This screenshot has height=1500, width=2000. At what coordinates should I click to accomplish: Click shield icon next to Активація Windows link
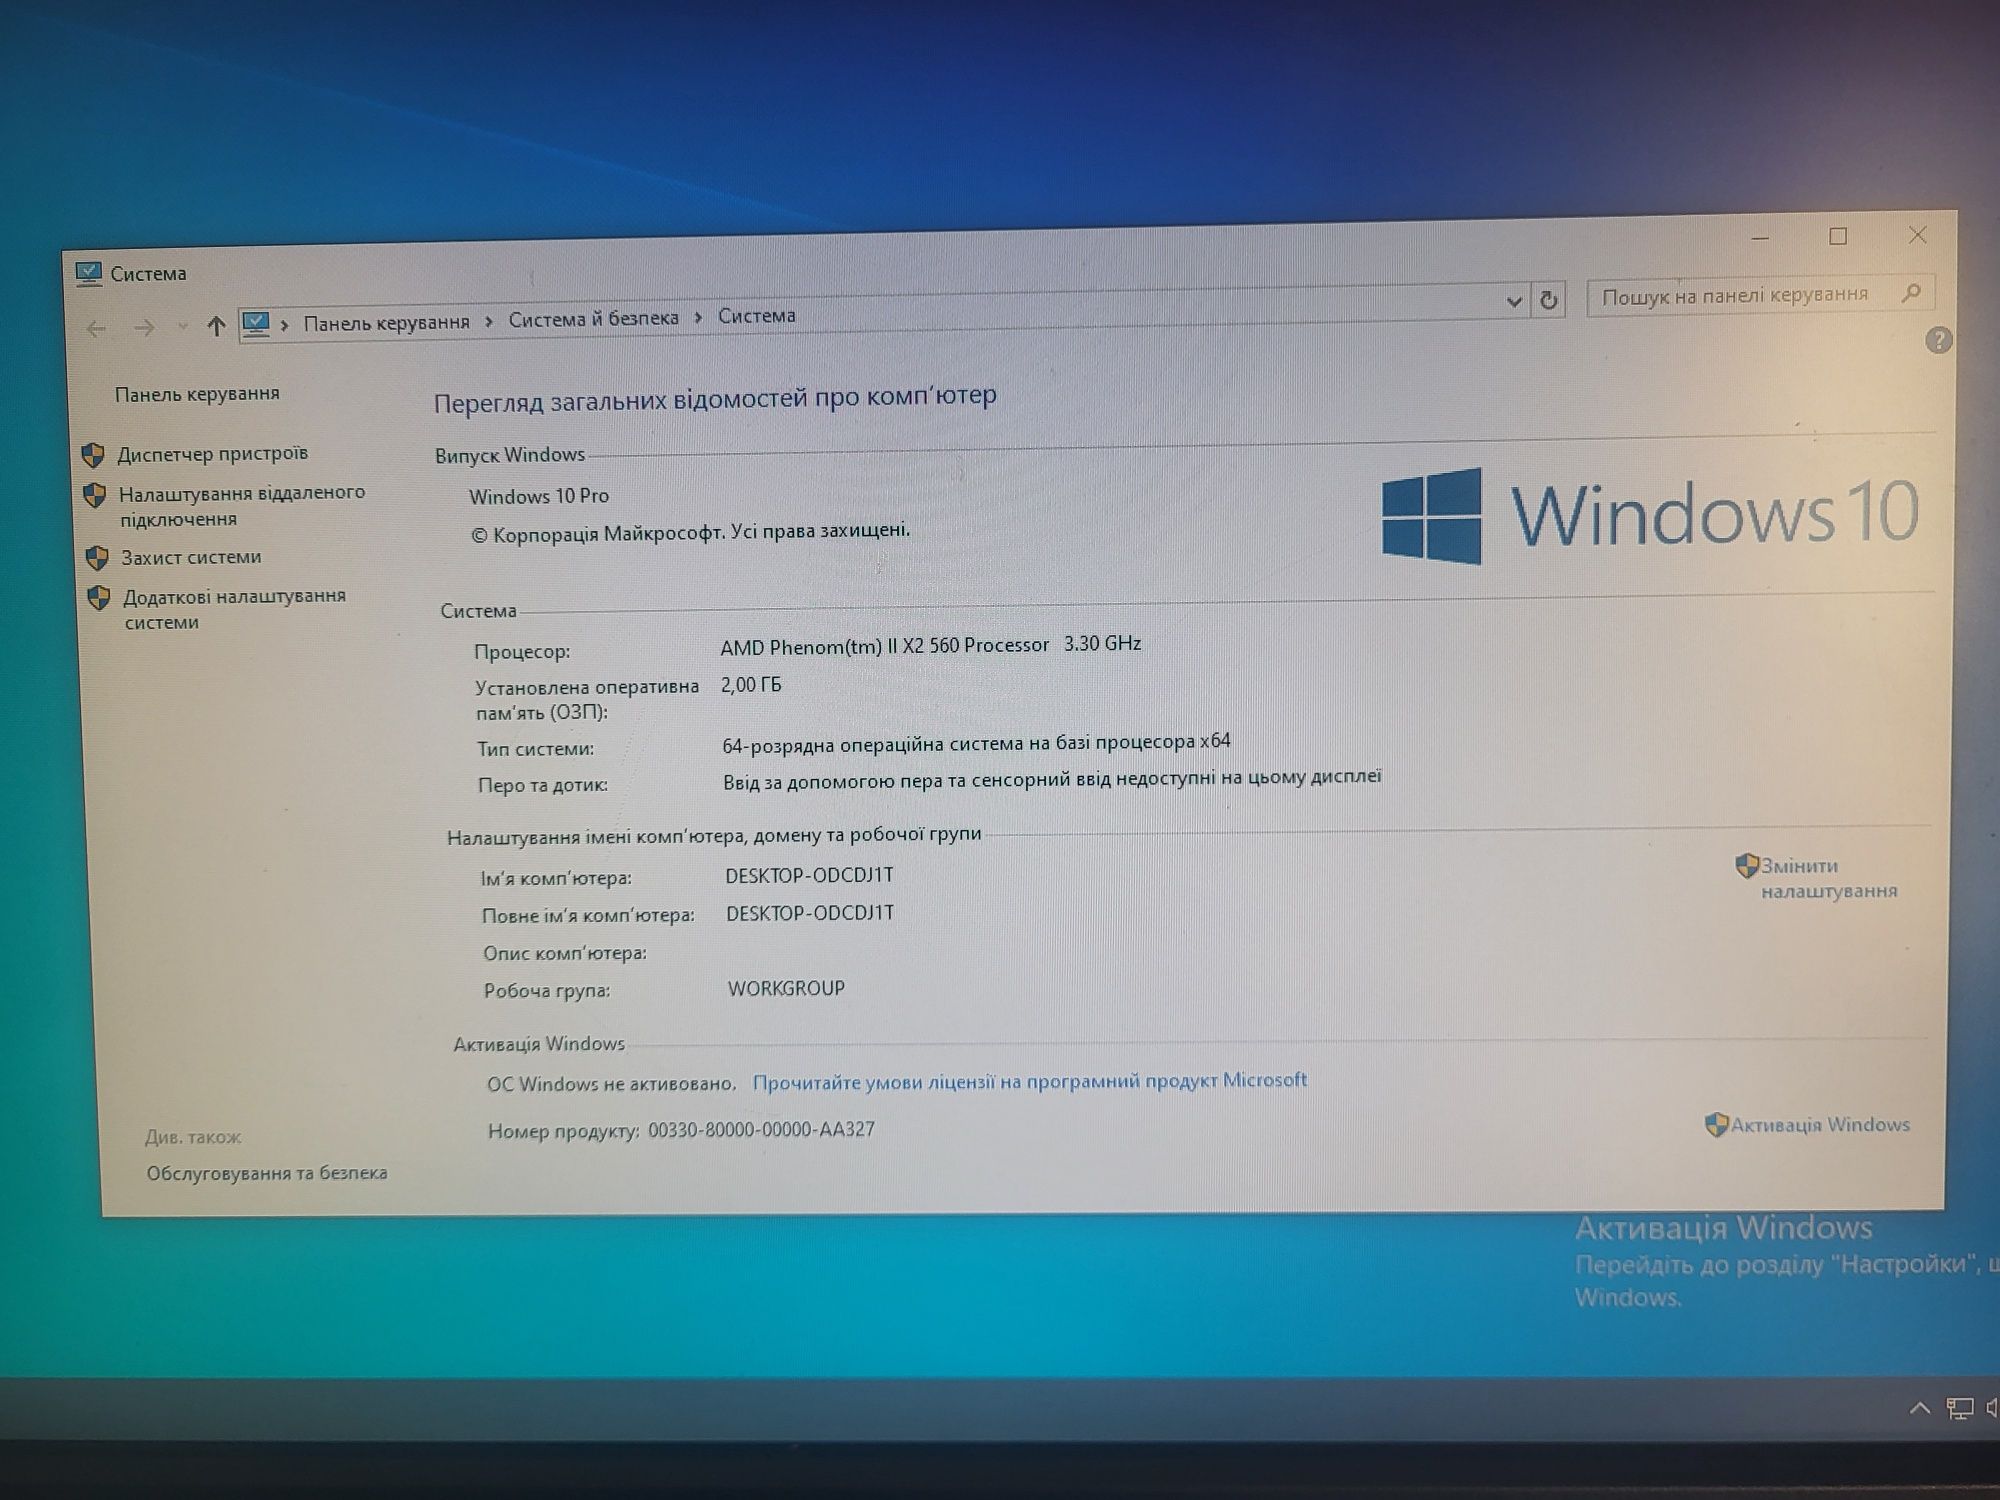[x=1717, y=1125]
